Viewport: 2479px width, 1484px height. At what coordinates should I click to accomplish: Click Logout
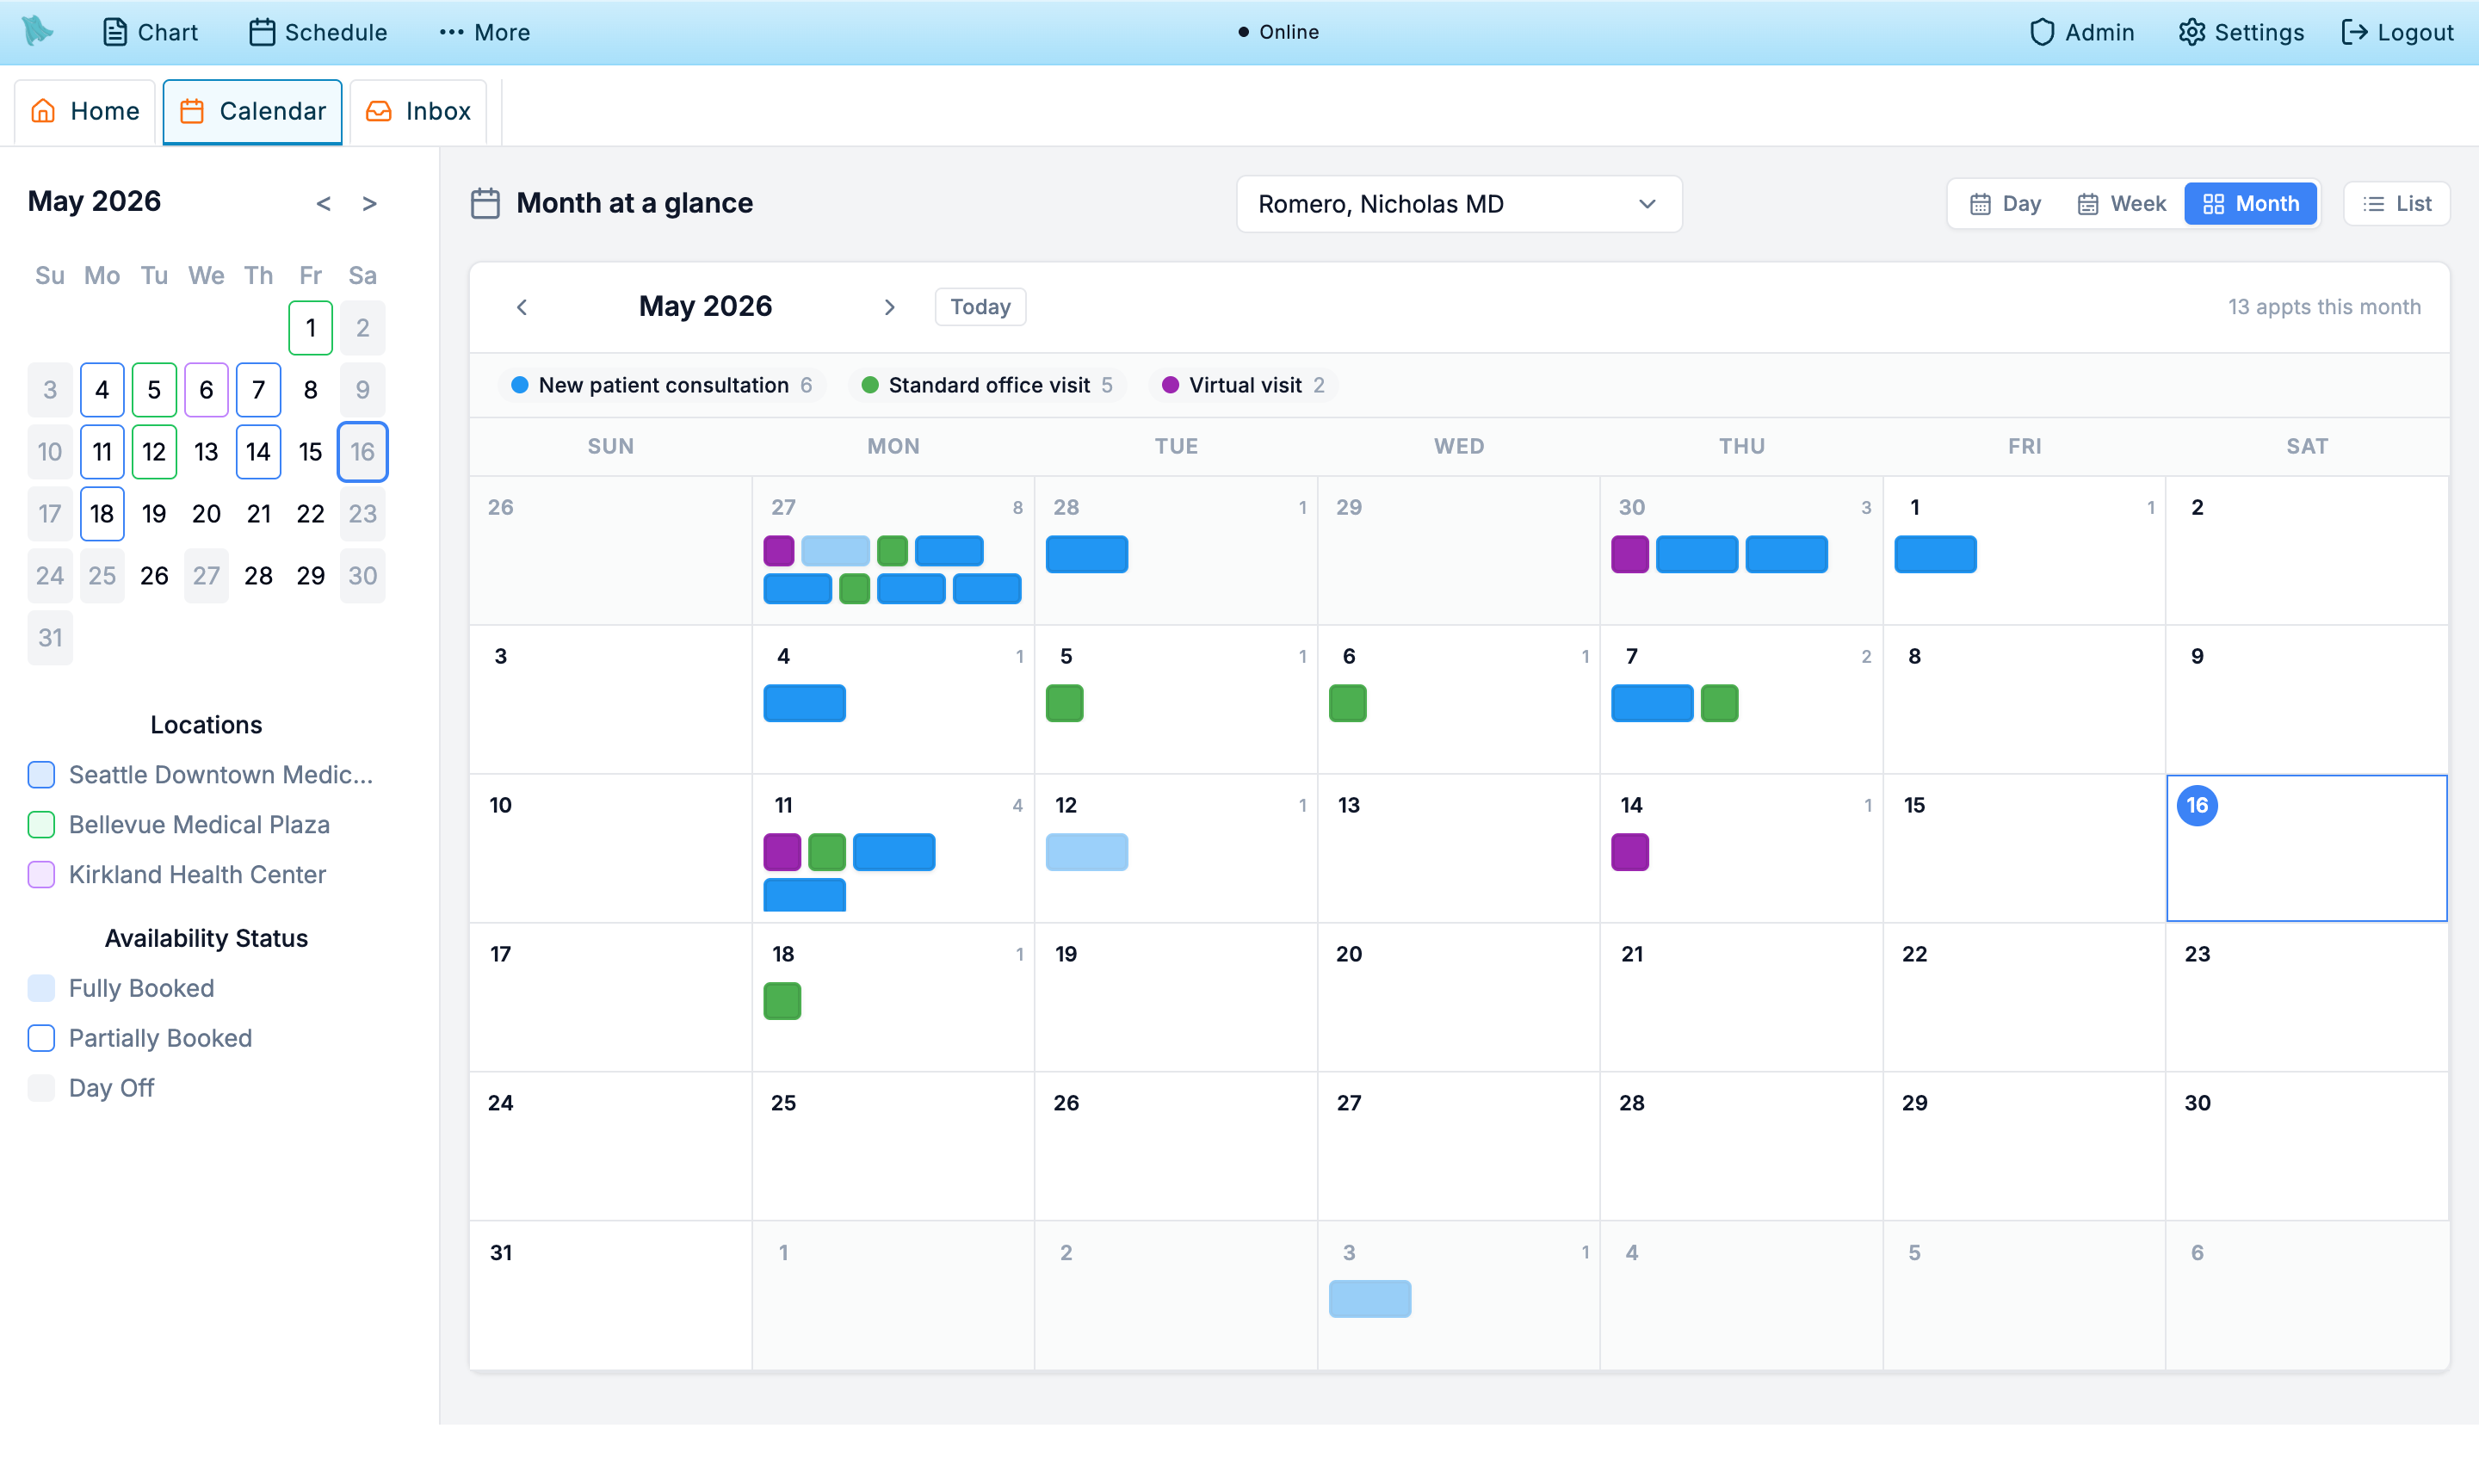tap(2397, 32)
